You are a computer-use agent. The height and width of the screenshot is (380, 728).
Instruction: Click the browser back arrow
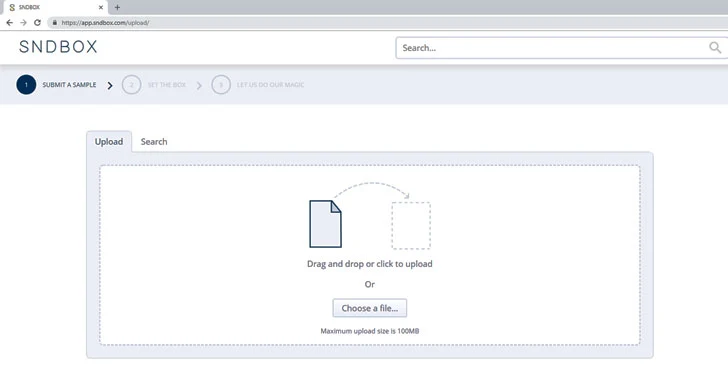[x=10, y=22]
